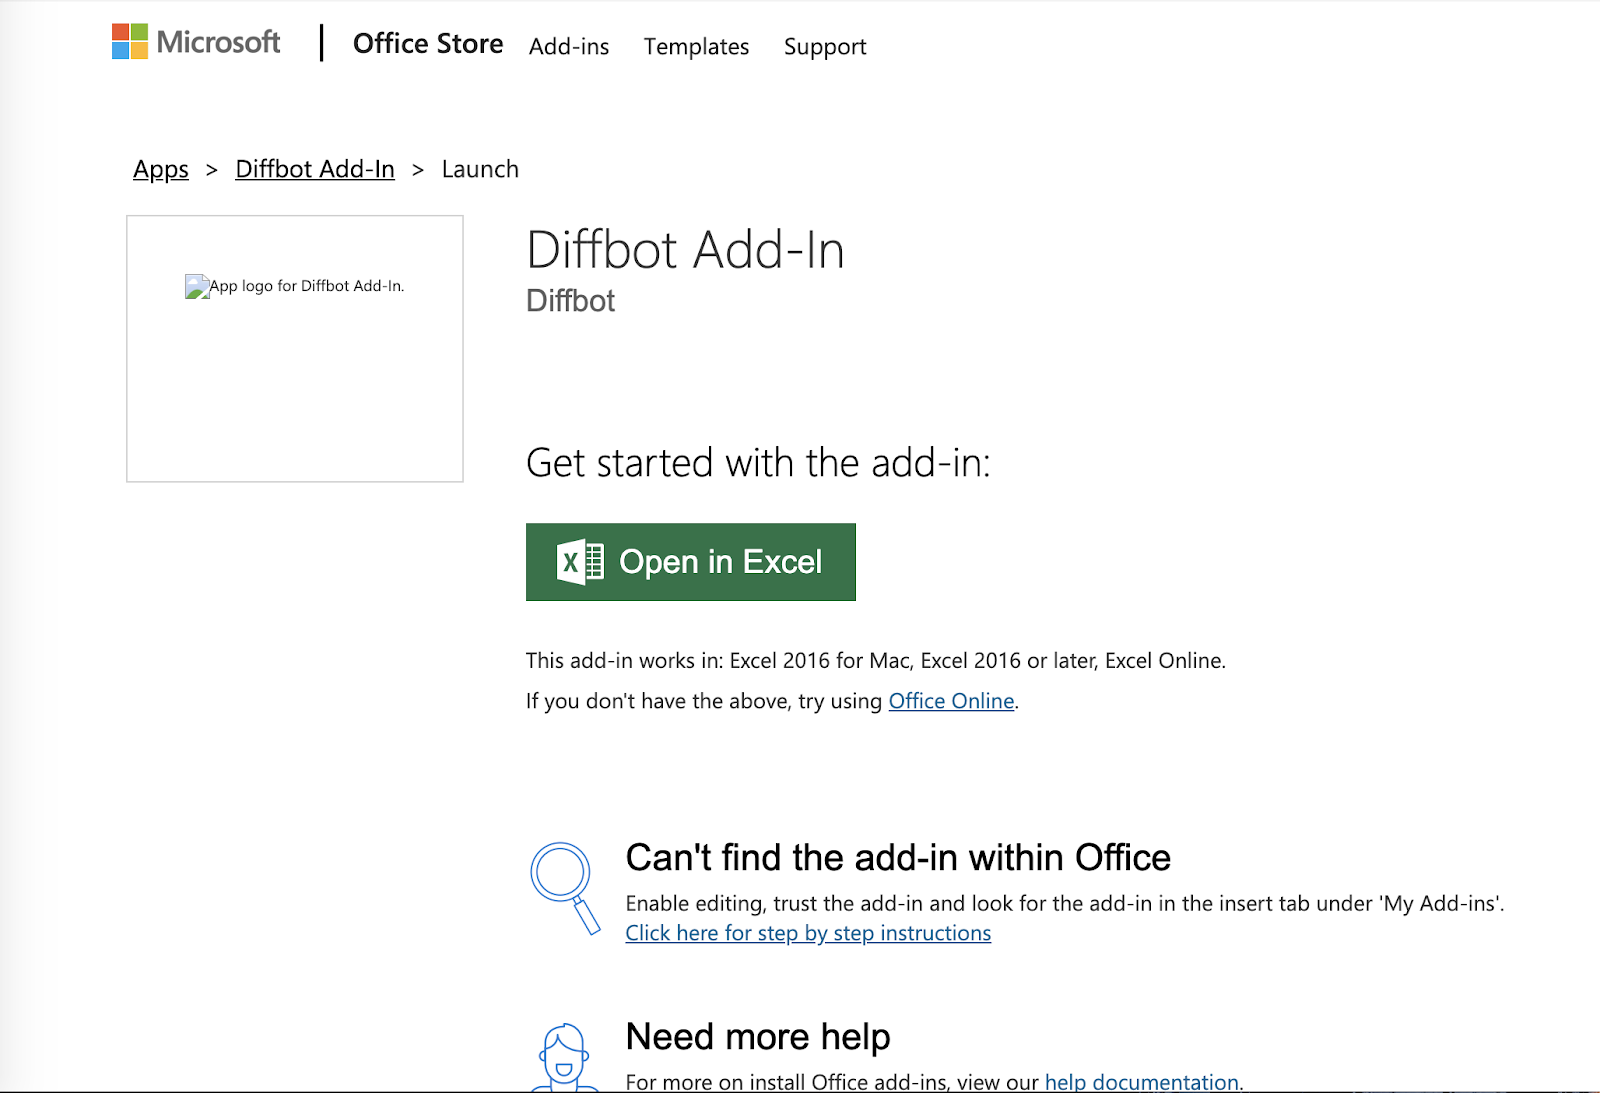Screen dimensions: 1600x1093
Task: Click 'Can't find the add-in within Office' heading
Action: pos(898,858)
